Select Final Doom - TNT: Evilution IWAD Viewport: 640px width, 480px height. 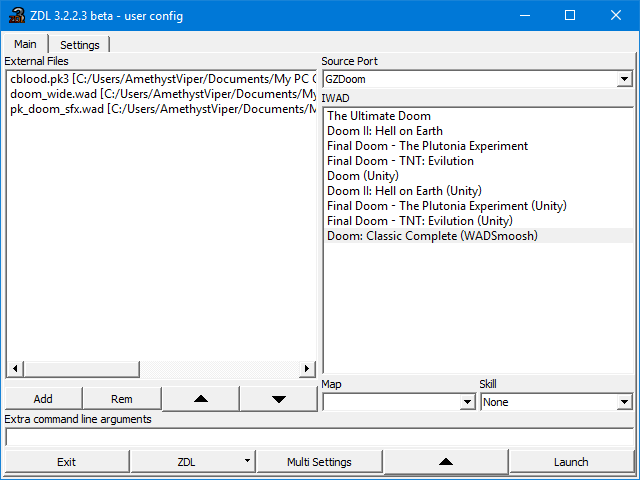tap(478, 161)
